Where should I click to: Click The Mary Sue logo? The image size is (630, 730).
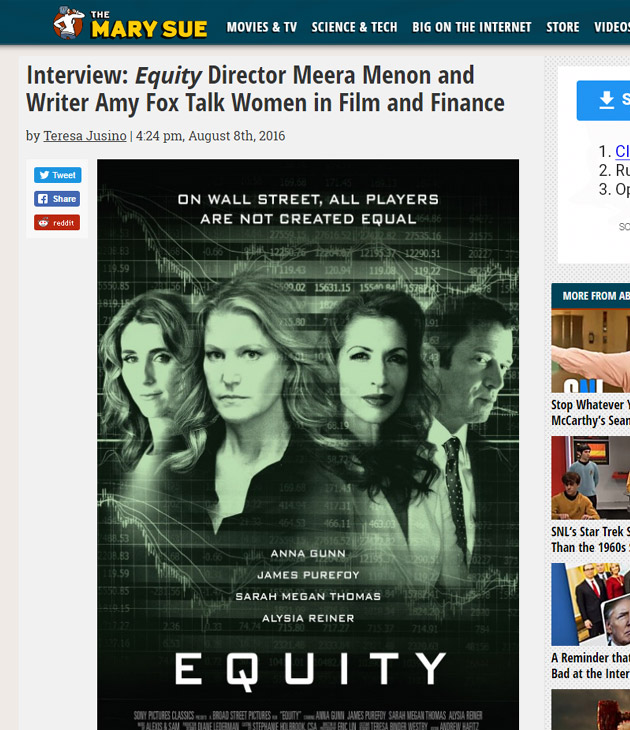point(130,23)
